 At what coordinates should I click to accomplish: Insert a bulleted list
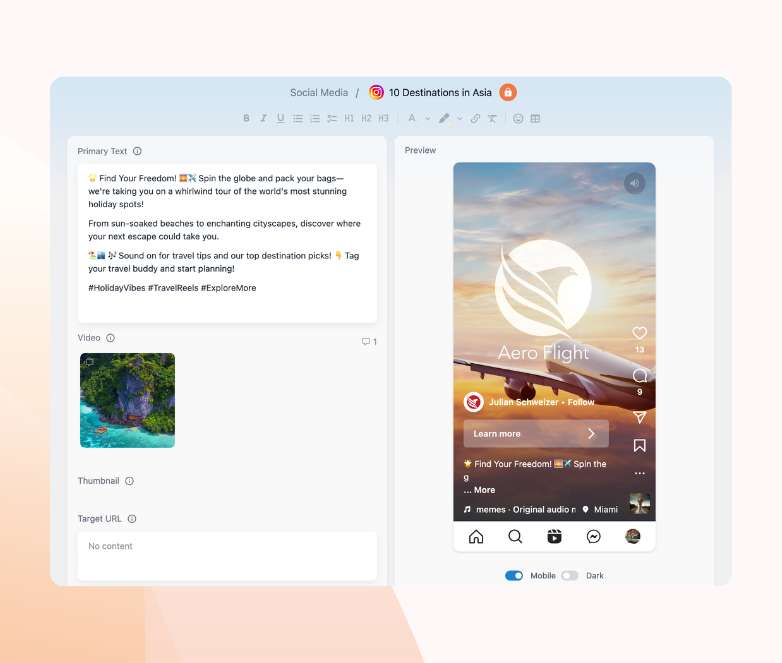(x=298, y=118)
